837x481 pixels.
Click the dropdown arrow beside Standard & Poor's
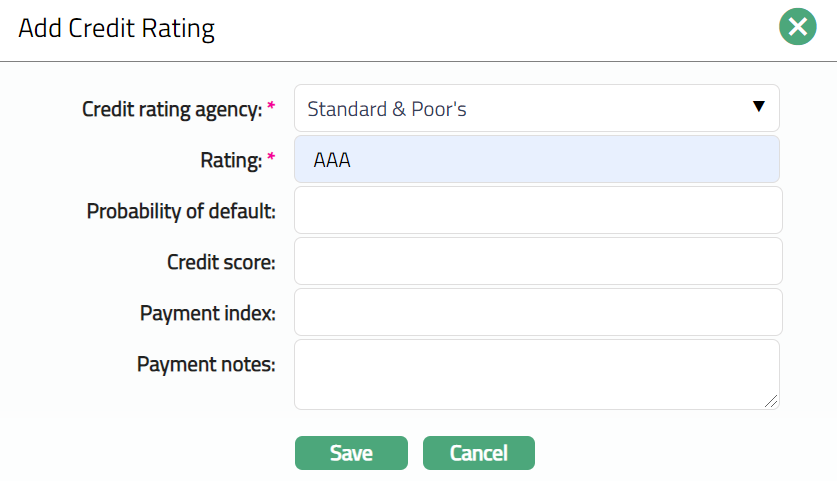point(758,107)
